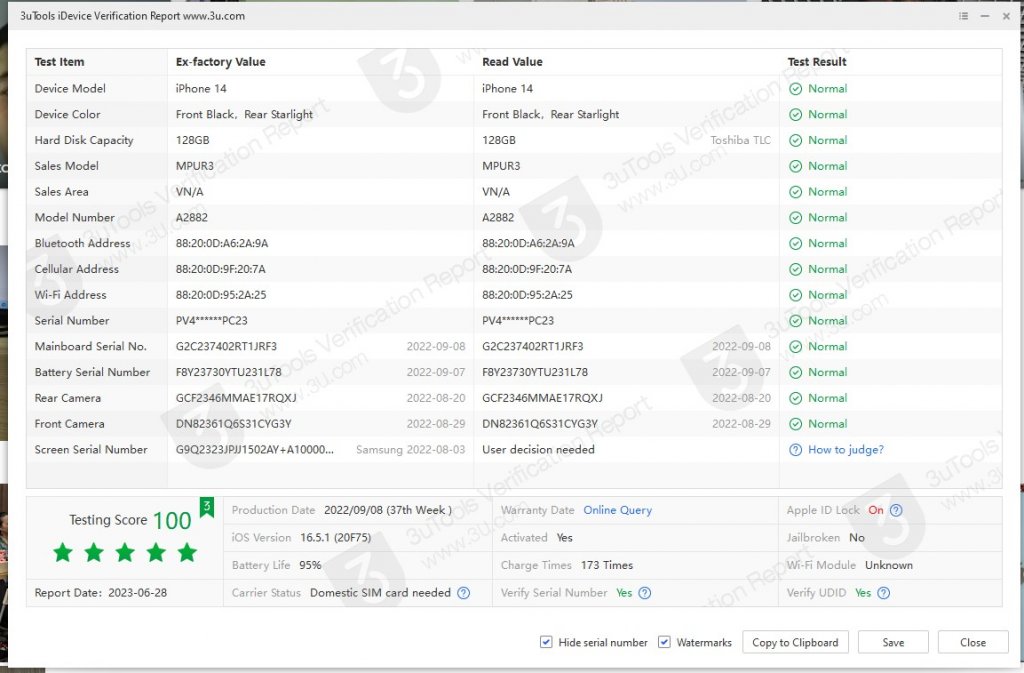Click the five-star rating row
Viewport: 1024px width, 673px height.
125,552
